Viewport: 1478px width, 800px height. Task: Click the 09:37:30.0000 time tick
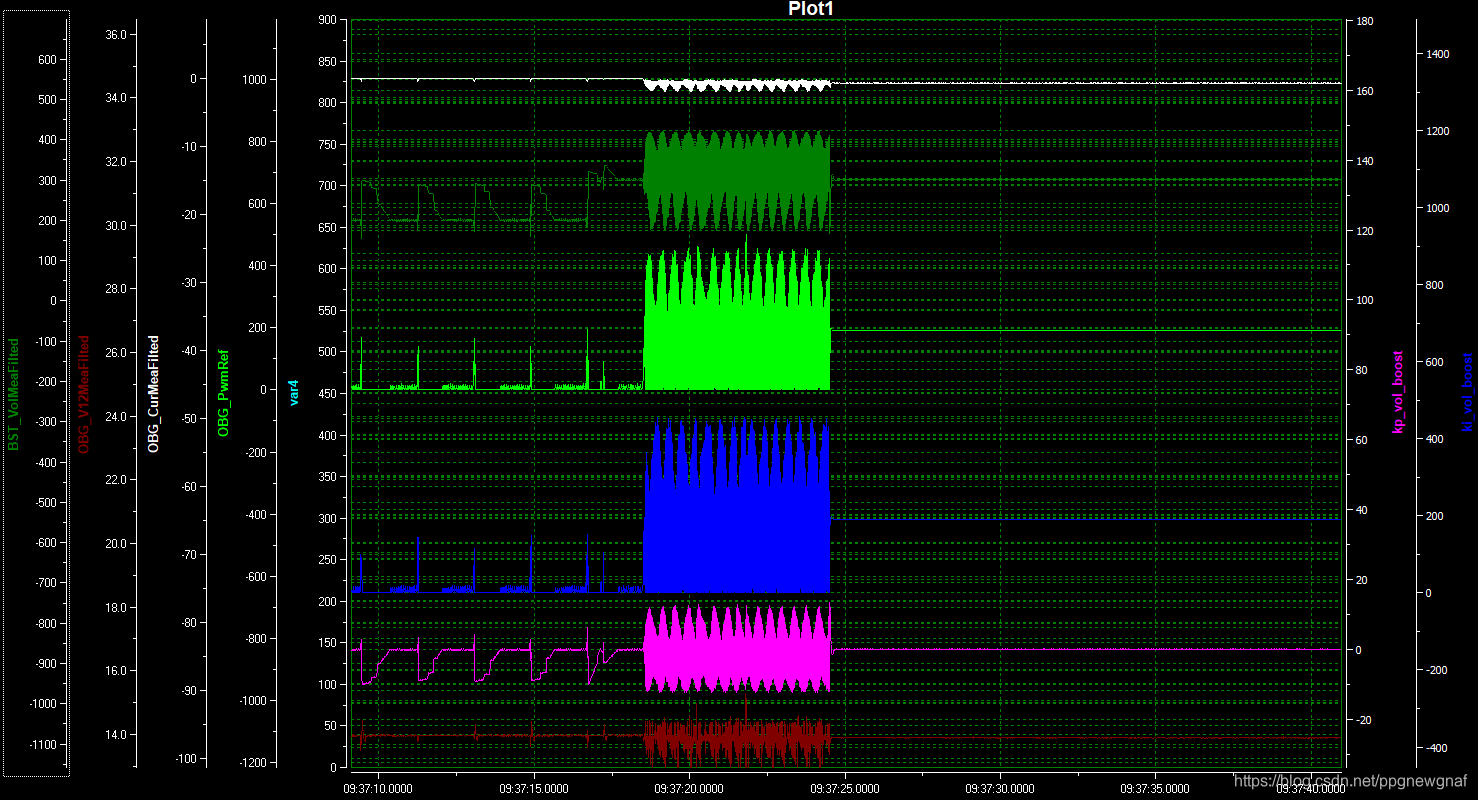click(x=1001, y=788)
